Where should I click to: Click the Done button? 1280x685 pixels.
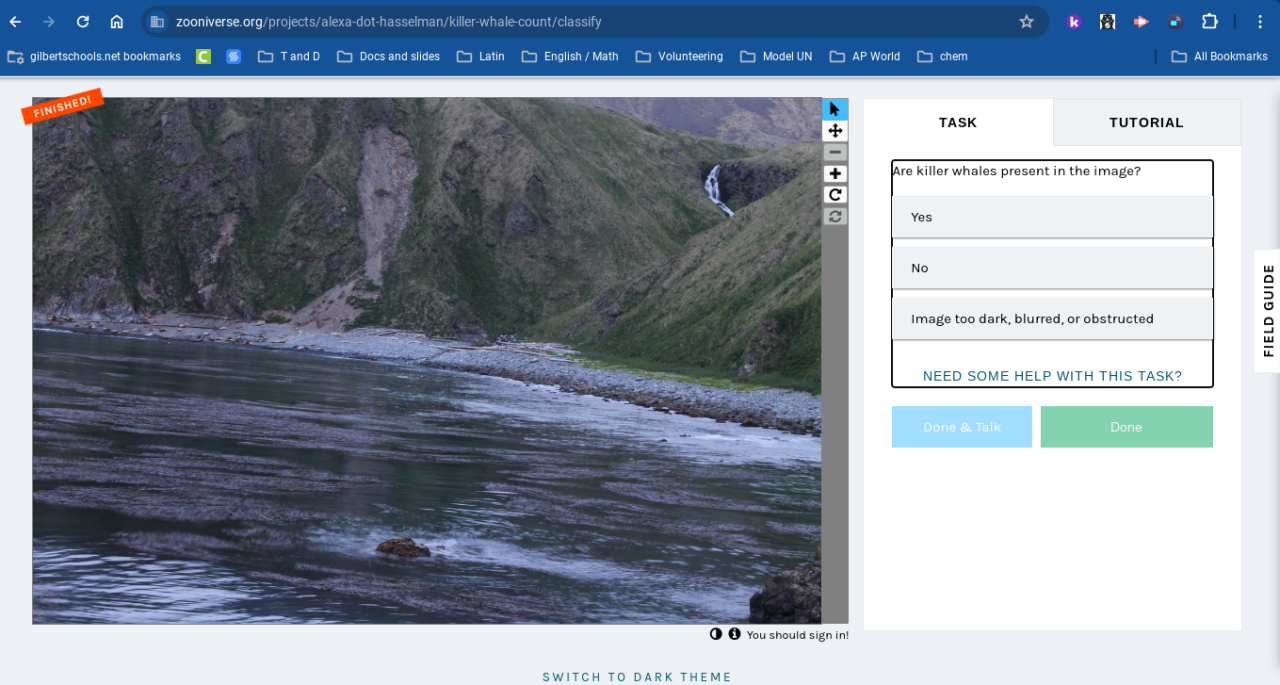point(1126,427)
